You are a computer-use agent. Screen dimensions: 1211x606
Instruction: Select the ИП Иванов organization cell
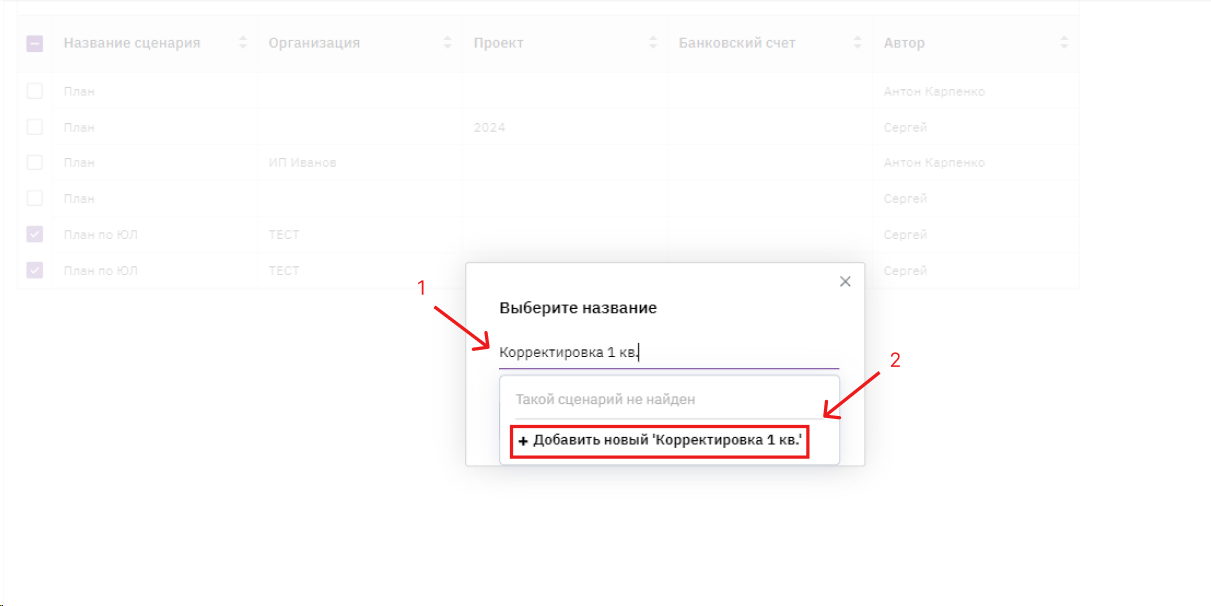pos(360,162)
